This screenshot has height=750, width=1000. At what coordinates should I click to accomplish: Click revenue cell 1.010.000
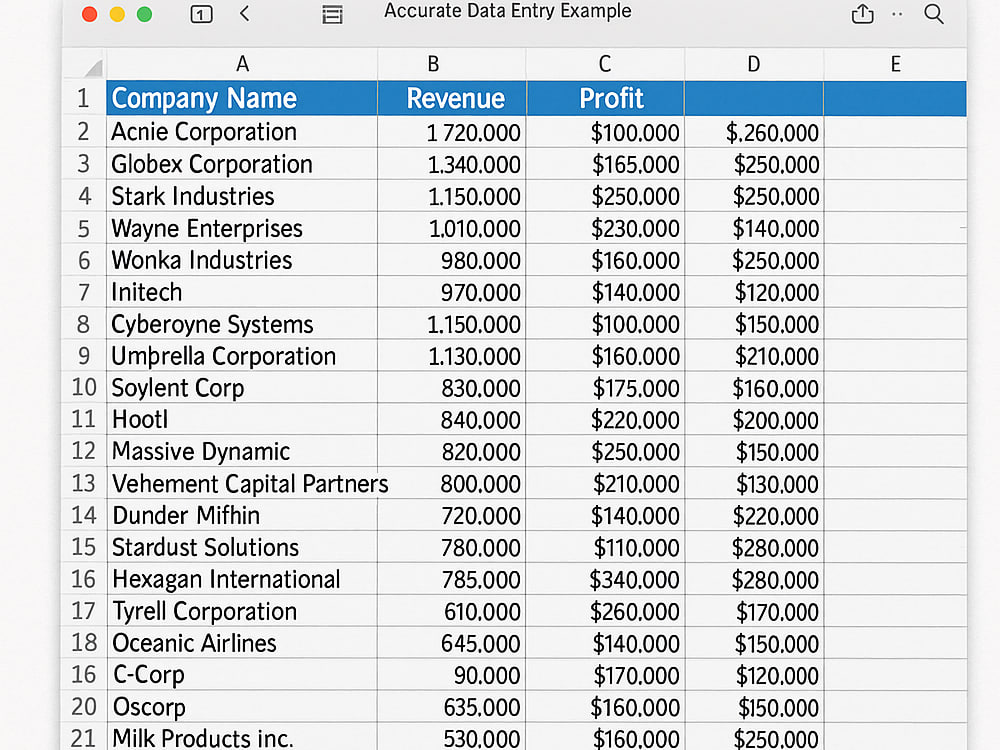(x=452, y=228)
